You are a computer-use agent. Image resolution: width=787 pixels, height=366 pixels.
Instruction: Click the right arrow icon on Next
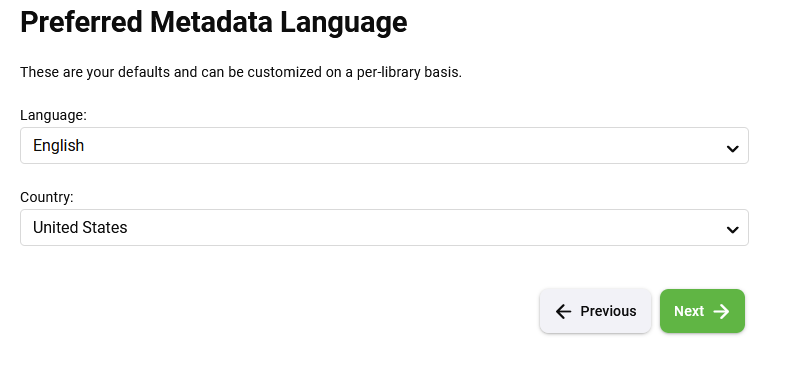coord(721,311)
